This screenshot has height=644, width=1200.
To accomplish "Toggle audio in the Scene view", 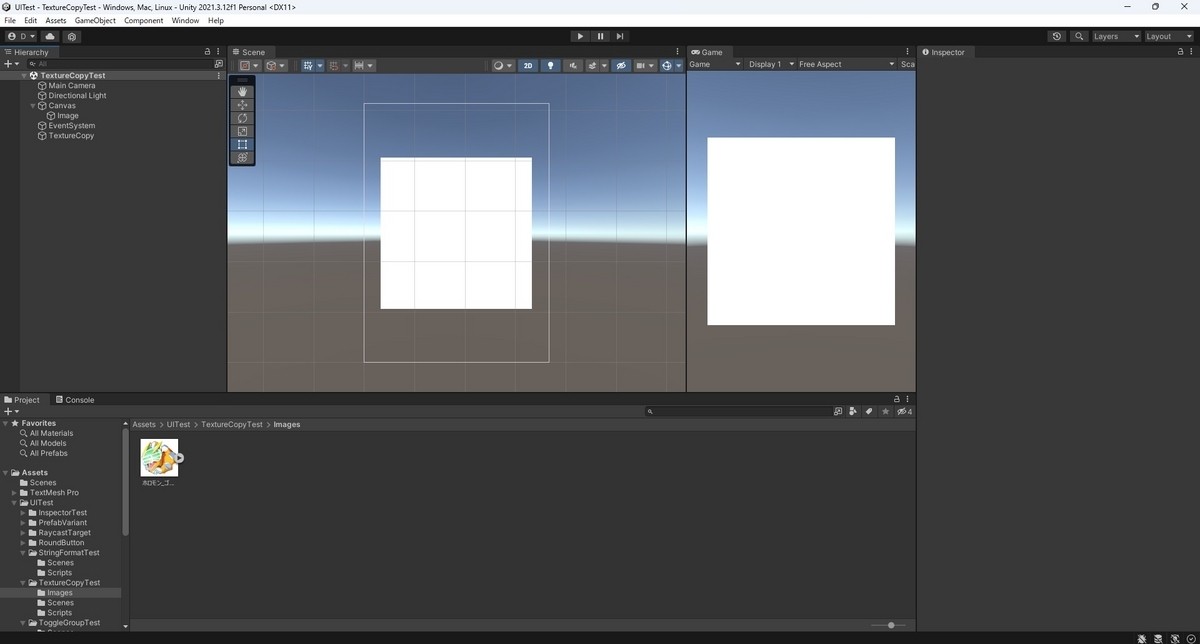I will tap(572, 65).
